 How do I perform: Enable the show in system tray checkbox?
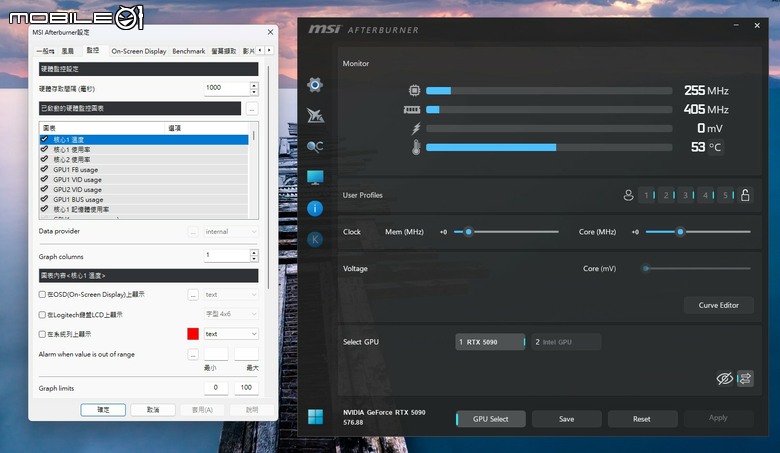coord(42,334)
